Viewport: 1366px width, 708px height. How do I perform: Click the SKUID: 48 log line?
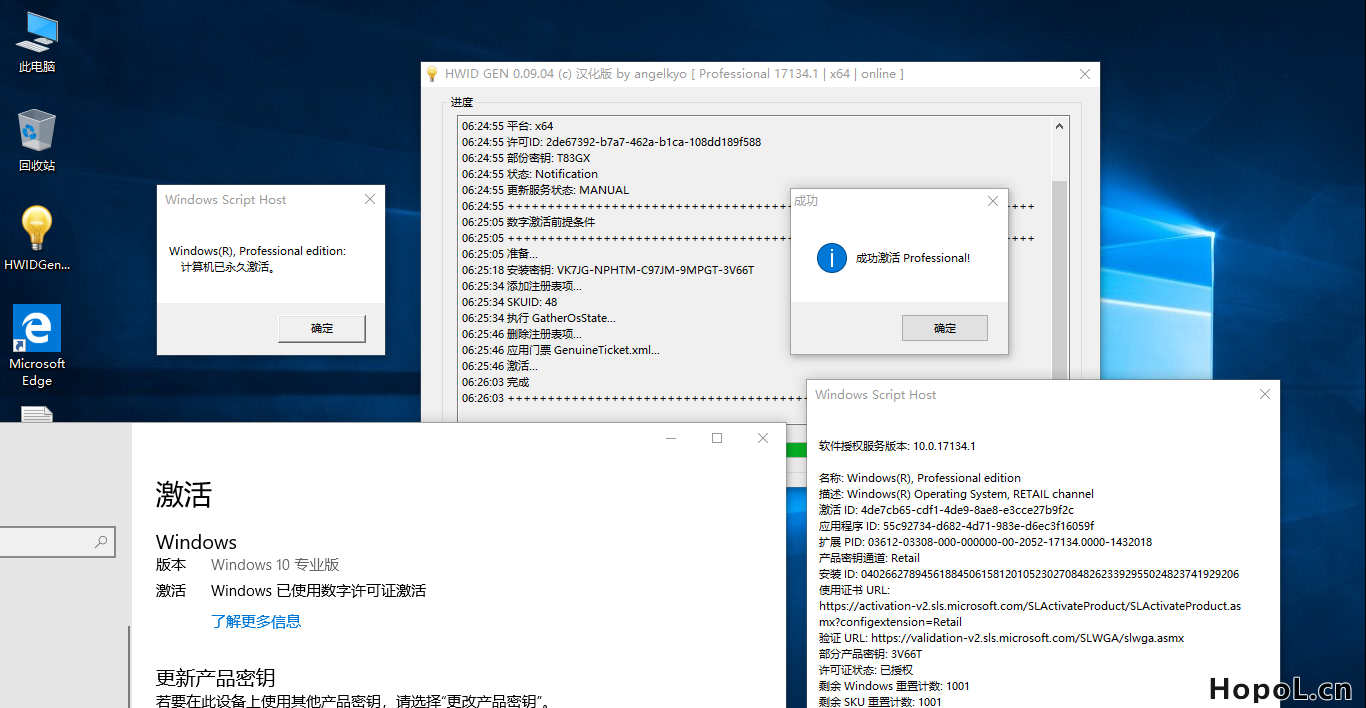tap(510, 302)
